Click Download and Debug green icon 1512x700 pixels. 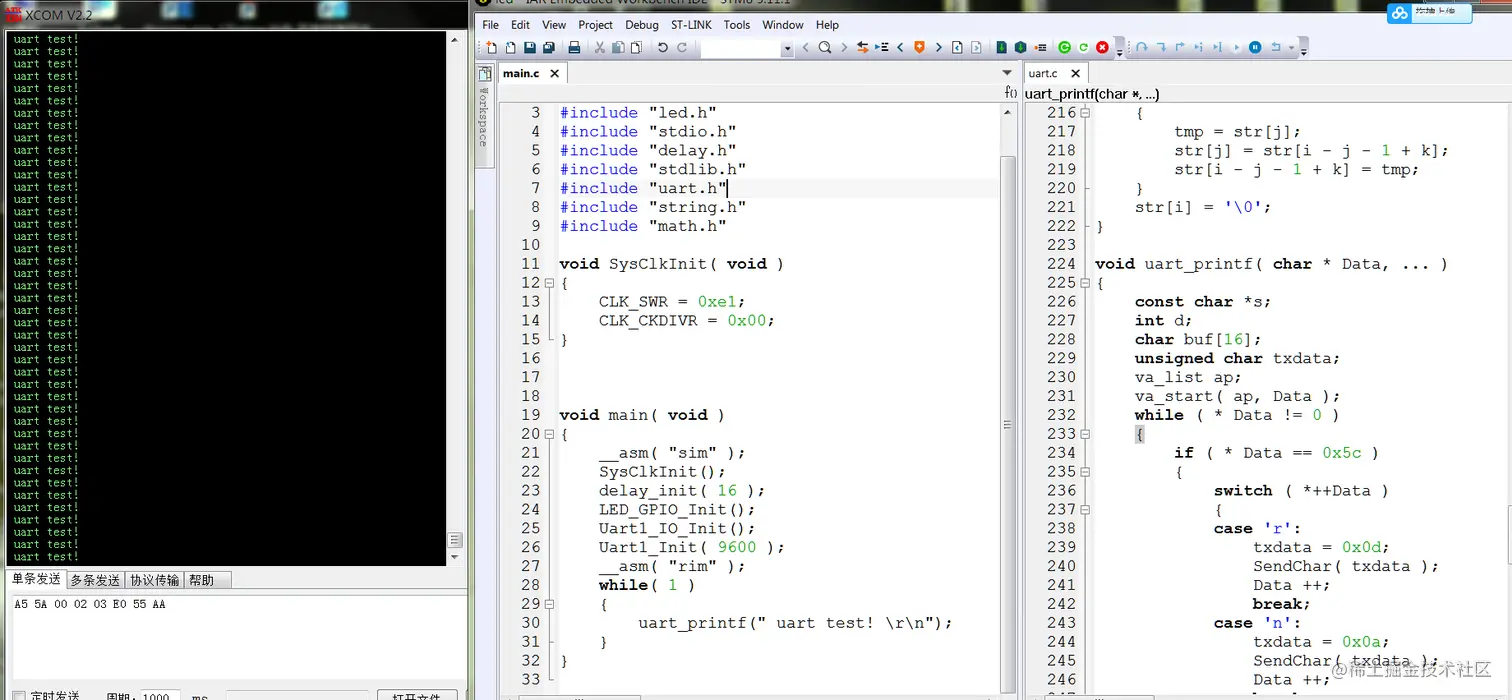[x=1064, y=47]
